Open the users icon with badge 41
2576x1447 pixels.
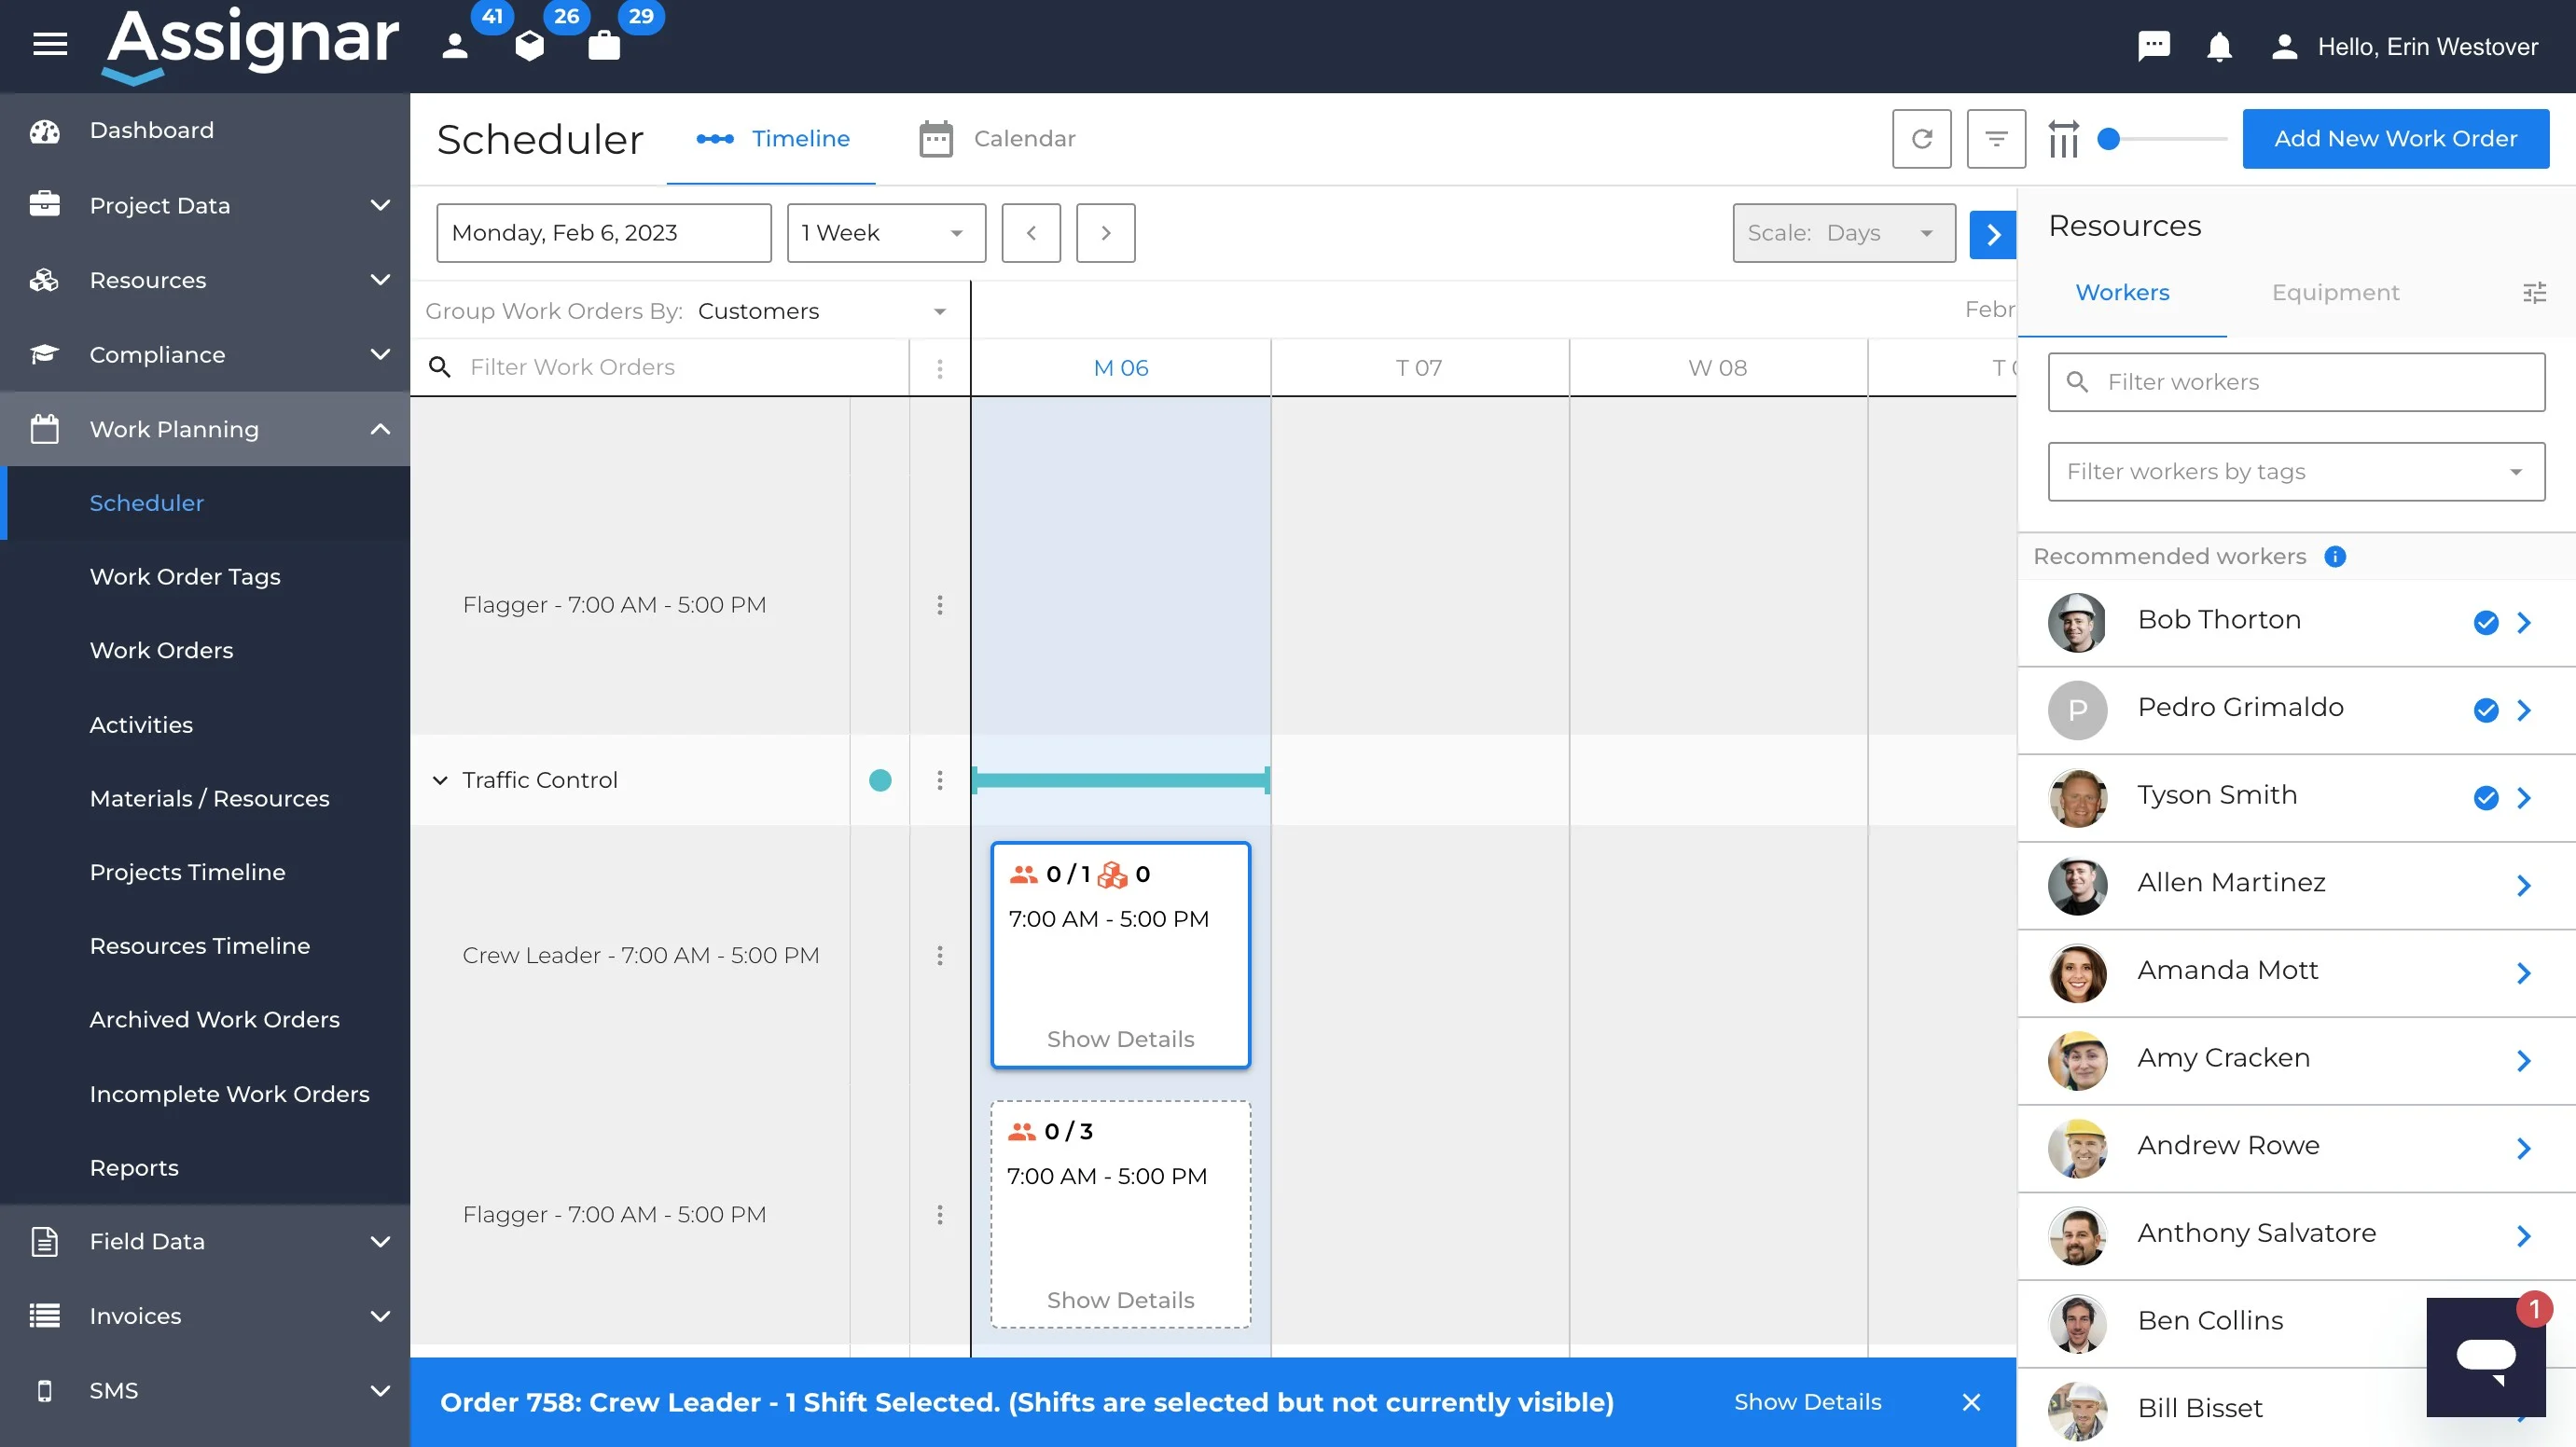(455, 46)
